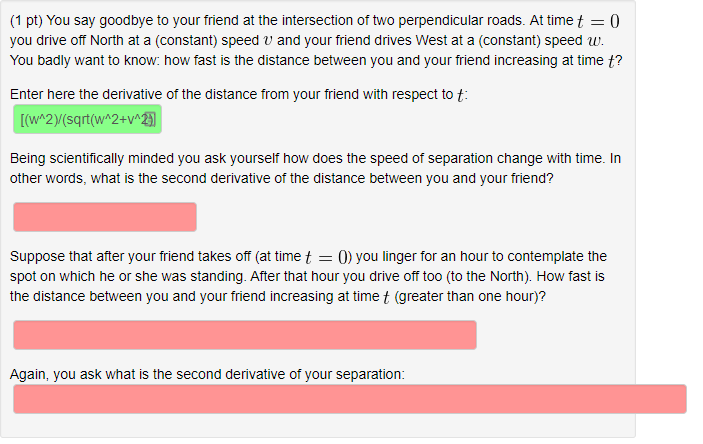Focus the answer box for the one-hour delay question
The width and height of the screenshot is (703, 444).
click(244, 335)
